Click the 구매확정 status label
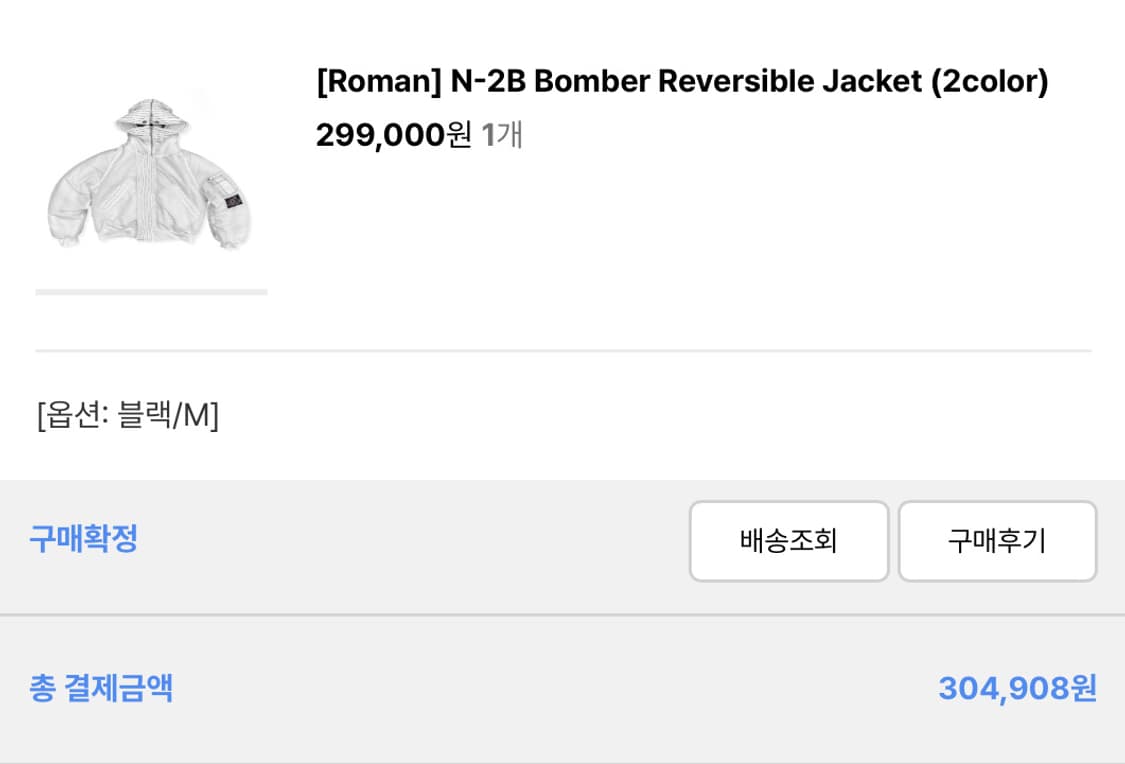 point(84,539)
